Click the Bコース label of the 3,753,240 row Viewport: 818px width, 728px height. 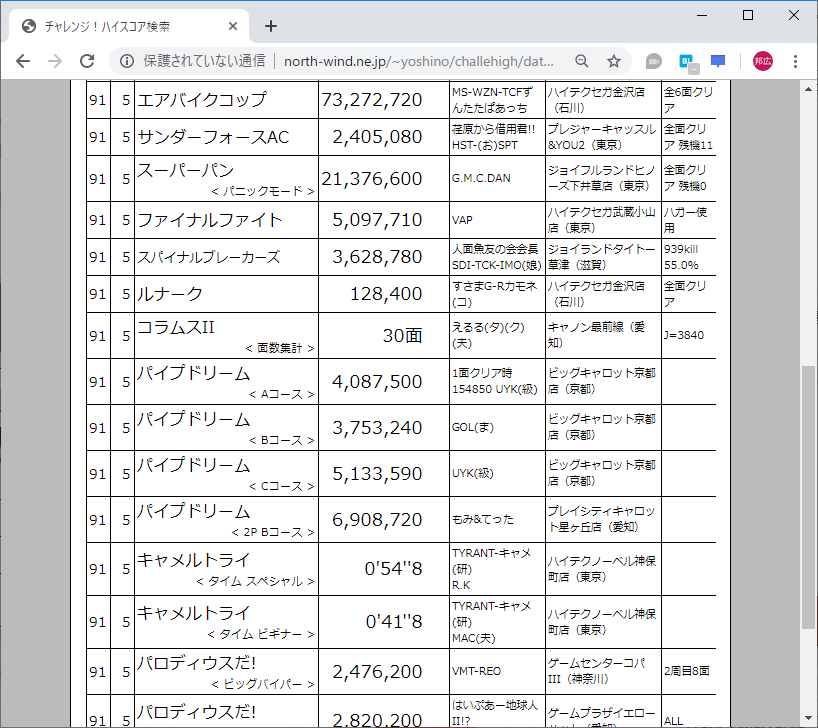pos(282,440)
